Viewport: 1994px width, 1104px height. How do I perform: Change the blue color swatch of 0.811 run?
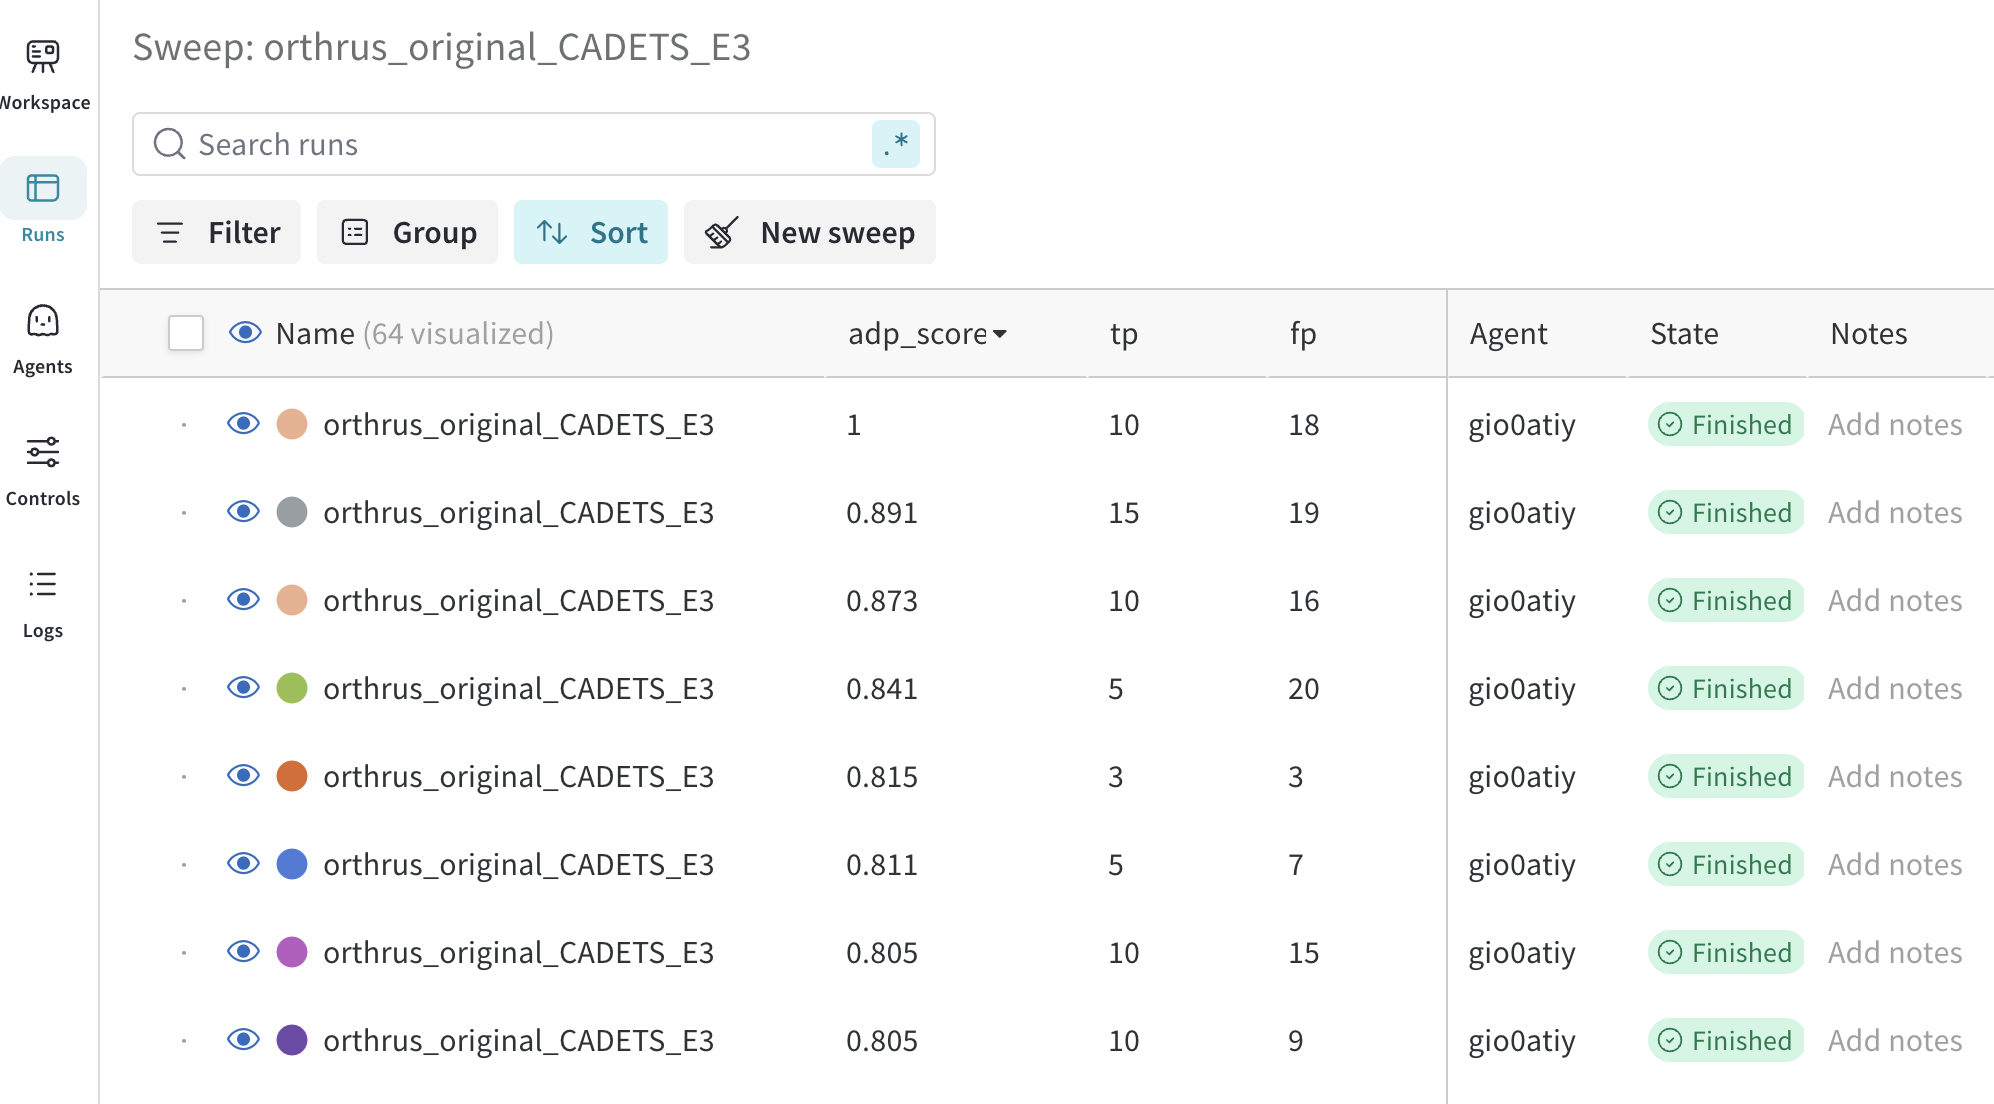click(292, 864)
